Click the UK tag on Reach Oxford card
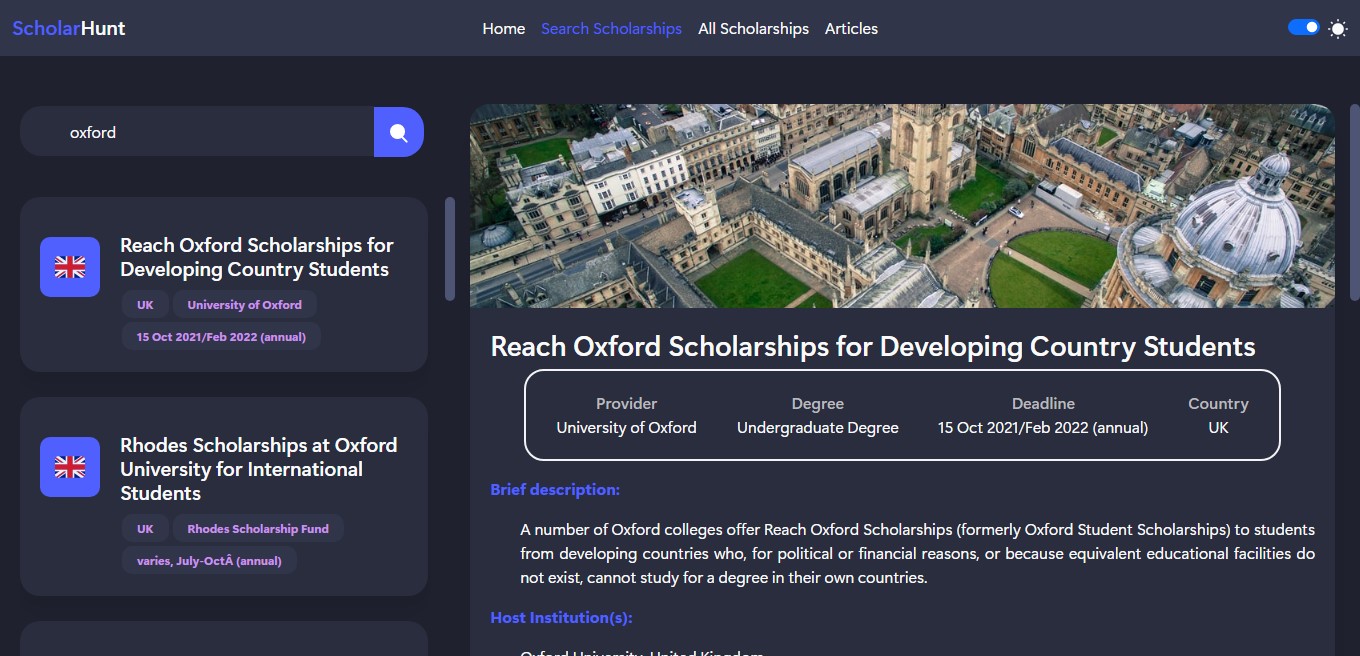1360x656 pixels. pyautogui.click(x=145, y=305)
